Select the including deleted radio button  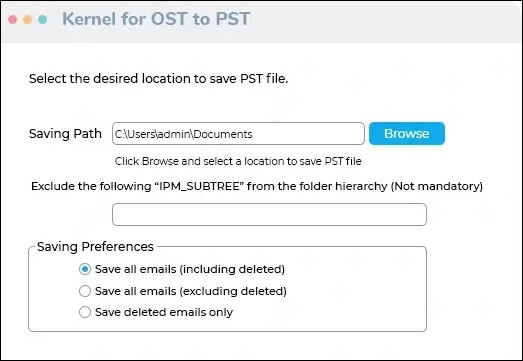pyautogui.click(x=85, y=269)
